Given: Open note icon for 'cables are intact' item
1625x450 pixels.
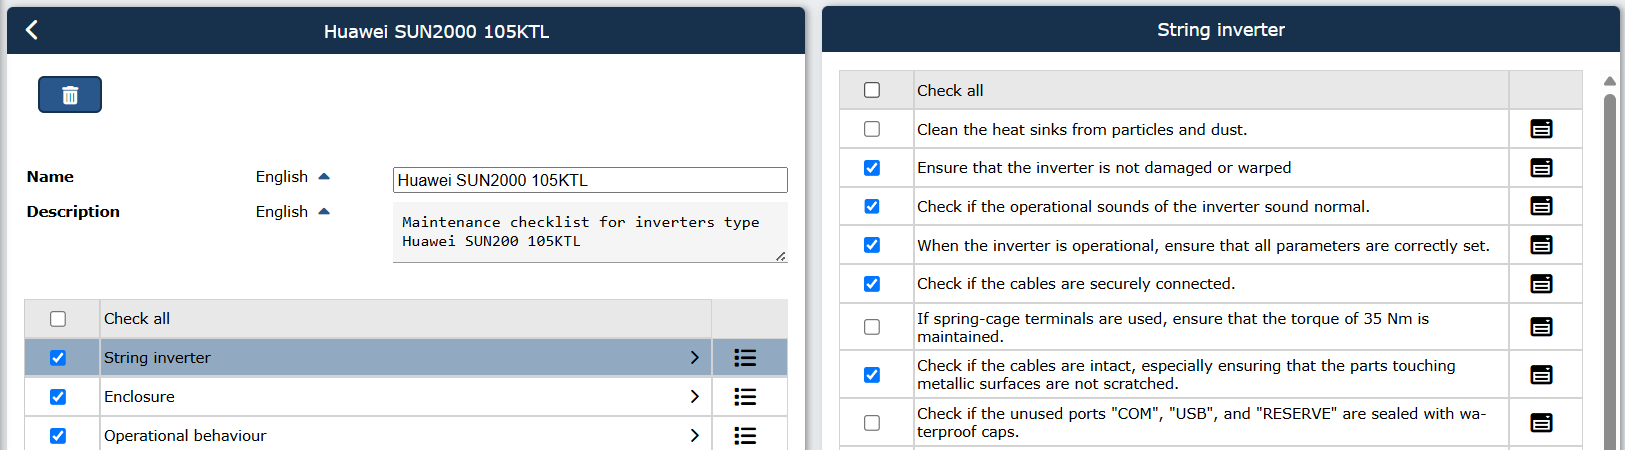Looking at the screenshot, I should [1542, 375].
